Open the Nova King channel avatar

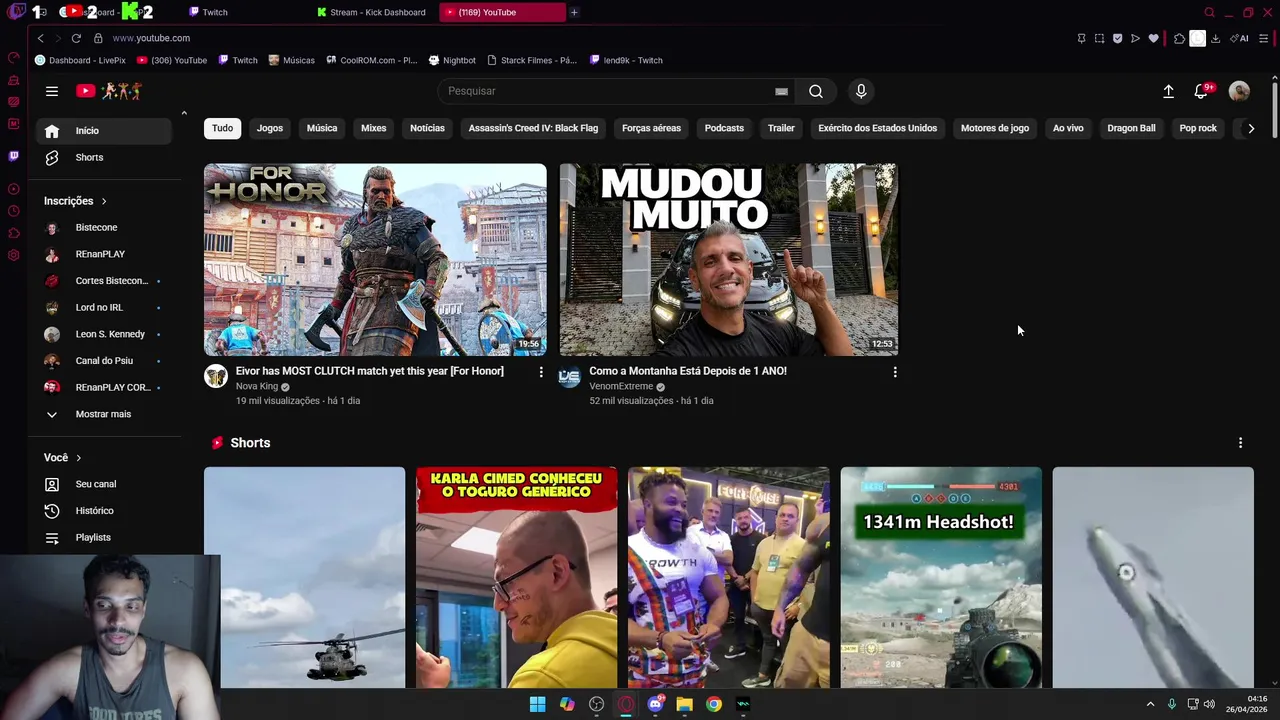216,376
